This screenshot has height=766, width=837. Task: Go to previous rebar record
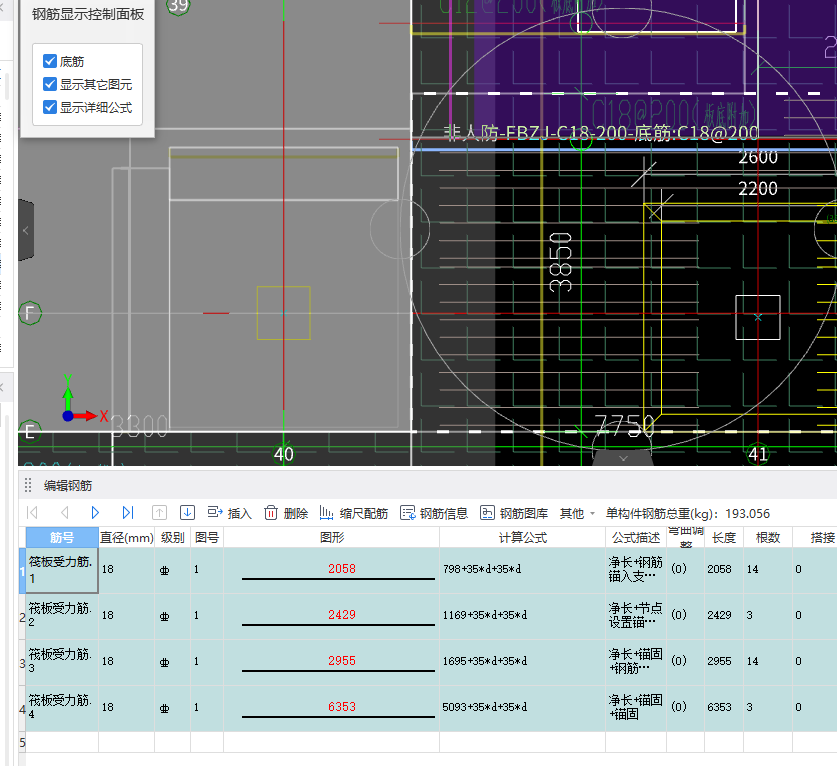pyautogui.click(x=65, y=513)
